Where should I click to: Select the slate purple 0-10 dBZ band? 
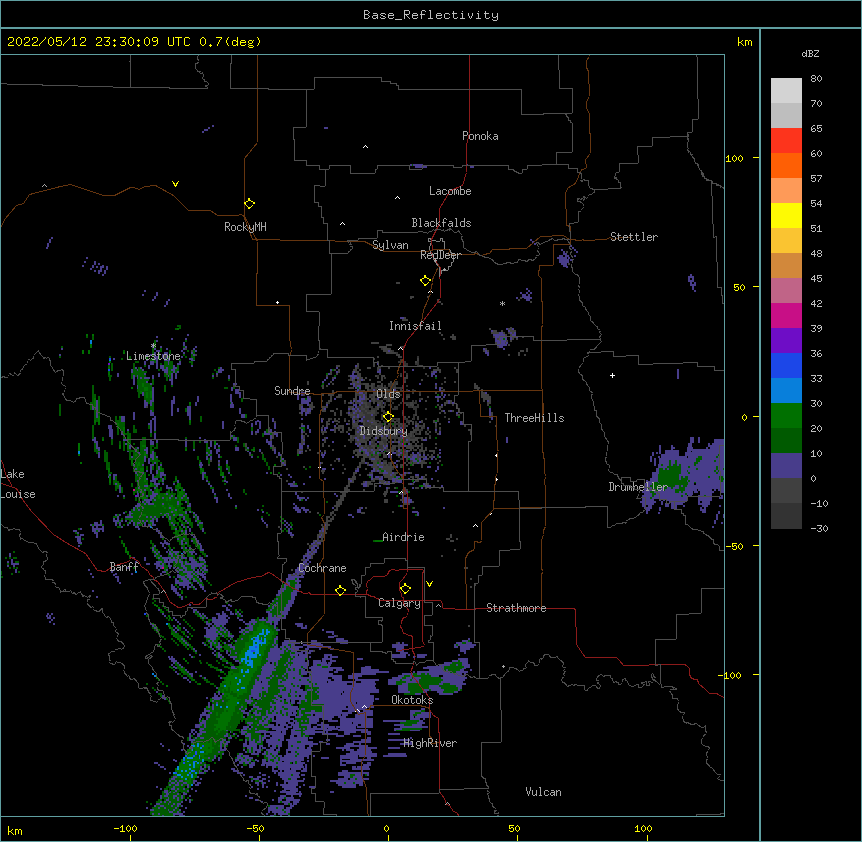pyautogui.click(x=786, y=466)
